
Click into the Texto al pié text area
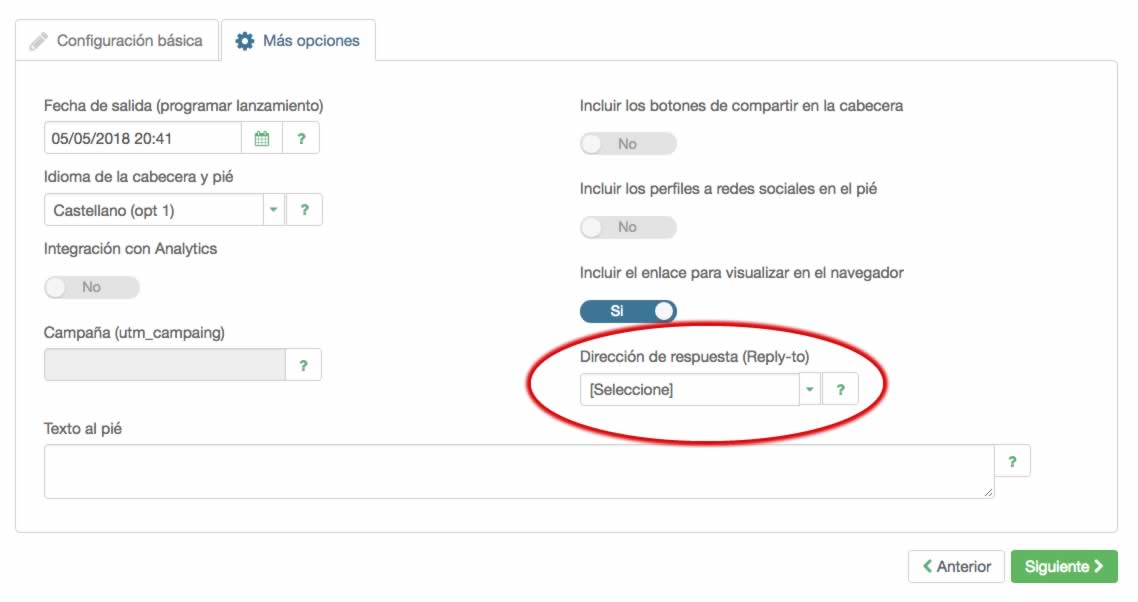(x=519, y=471)
